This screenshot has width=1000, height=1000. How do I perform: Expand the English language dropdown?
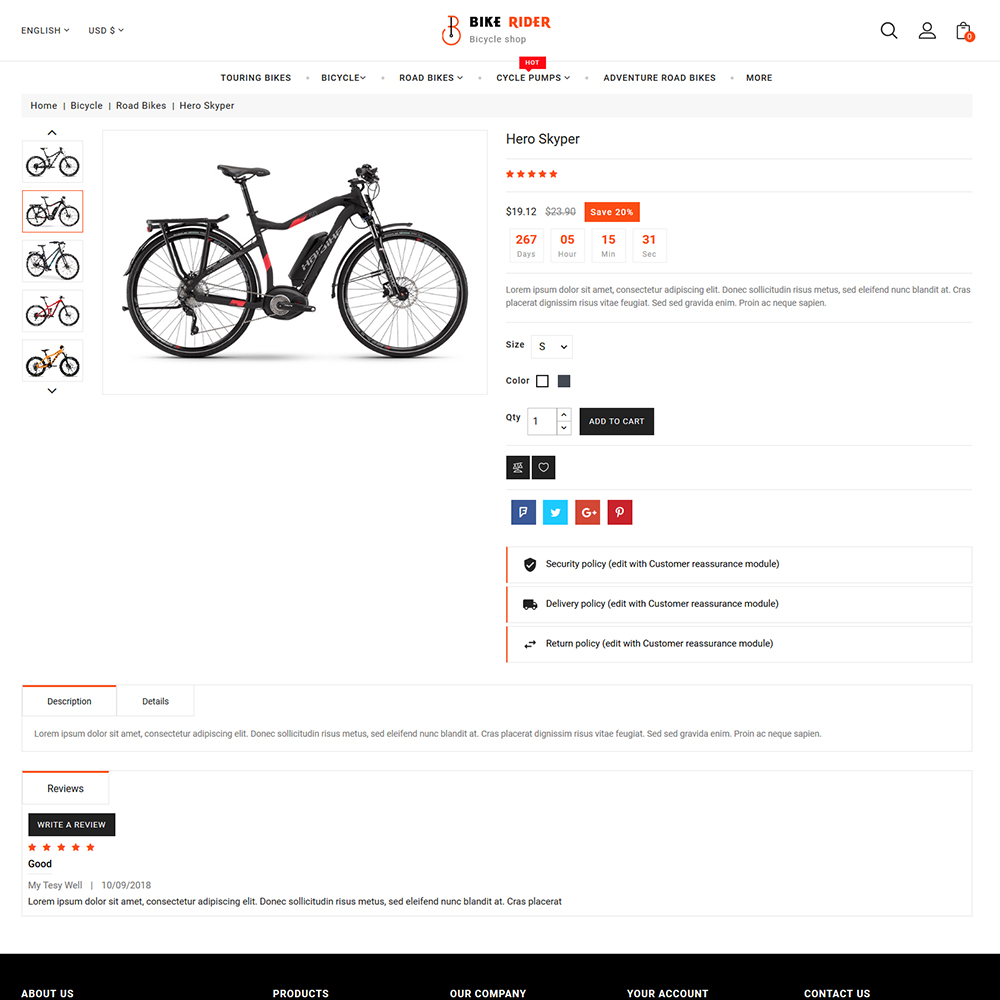45,31
